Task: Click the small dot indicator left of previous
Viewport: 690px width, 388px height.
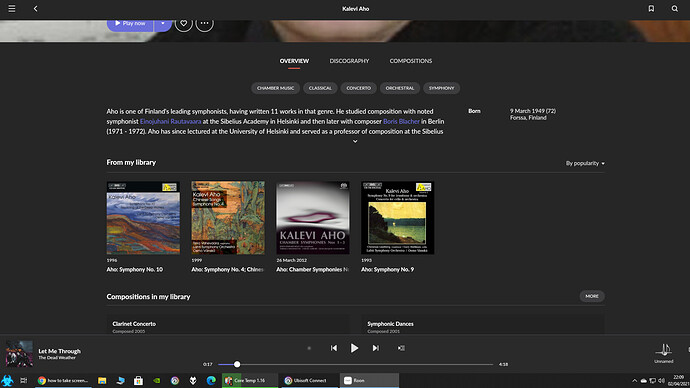Action: (309, 348)
